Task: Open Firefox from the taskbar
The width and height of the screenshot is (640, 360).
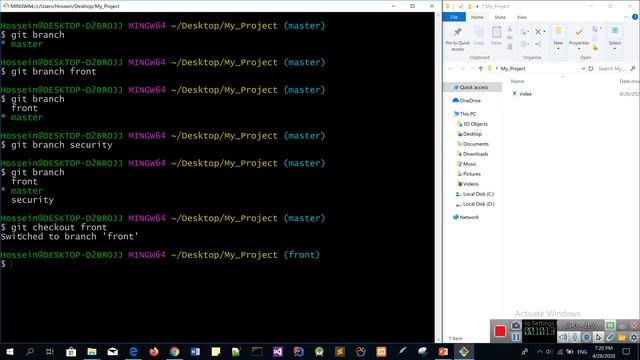Action: coord(154,351)
